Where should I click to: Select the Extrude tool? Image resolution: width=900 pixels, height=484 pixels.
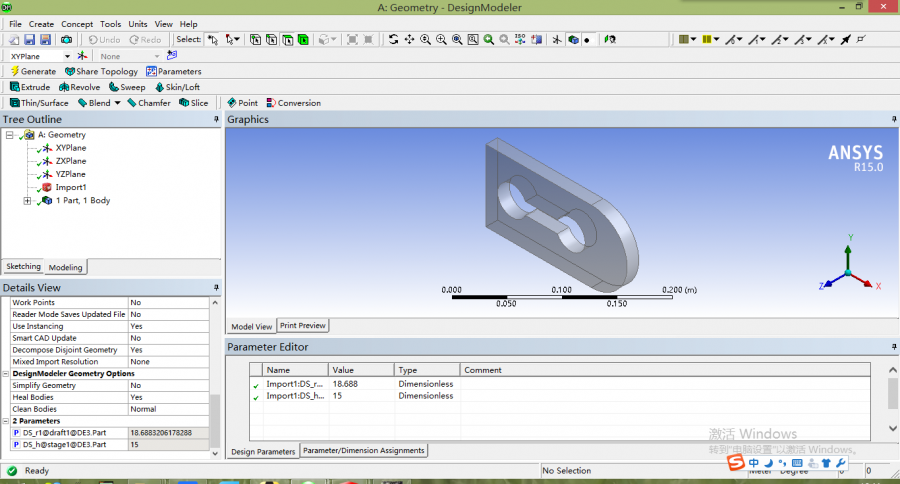click(x=30, y=87)
